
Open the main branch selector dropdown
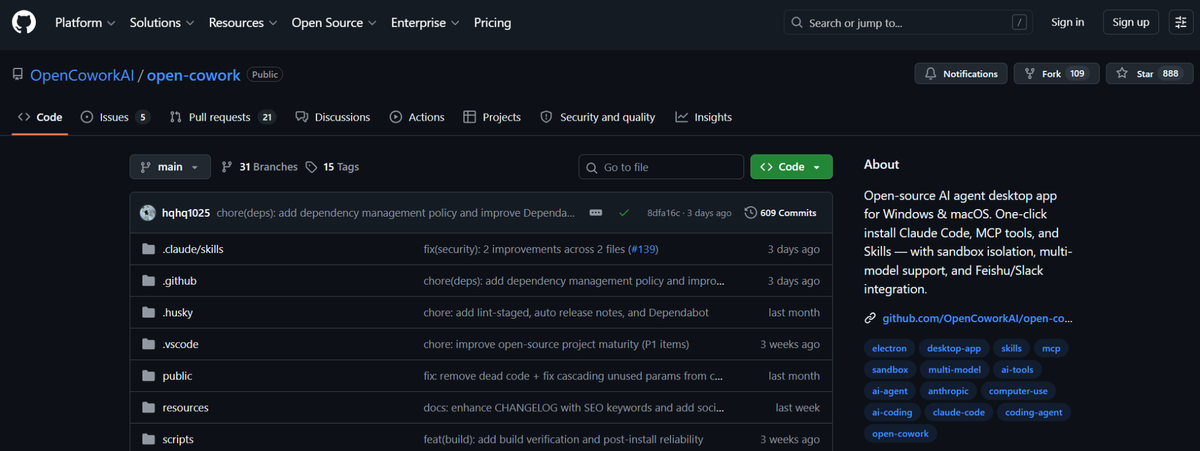[x=170, y=167]
